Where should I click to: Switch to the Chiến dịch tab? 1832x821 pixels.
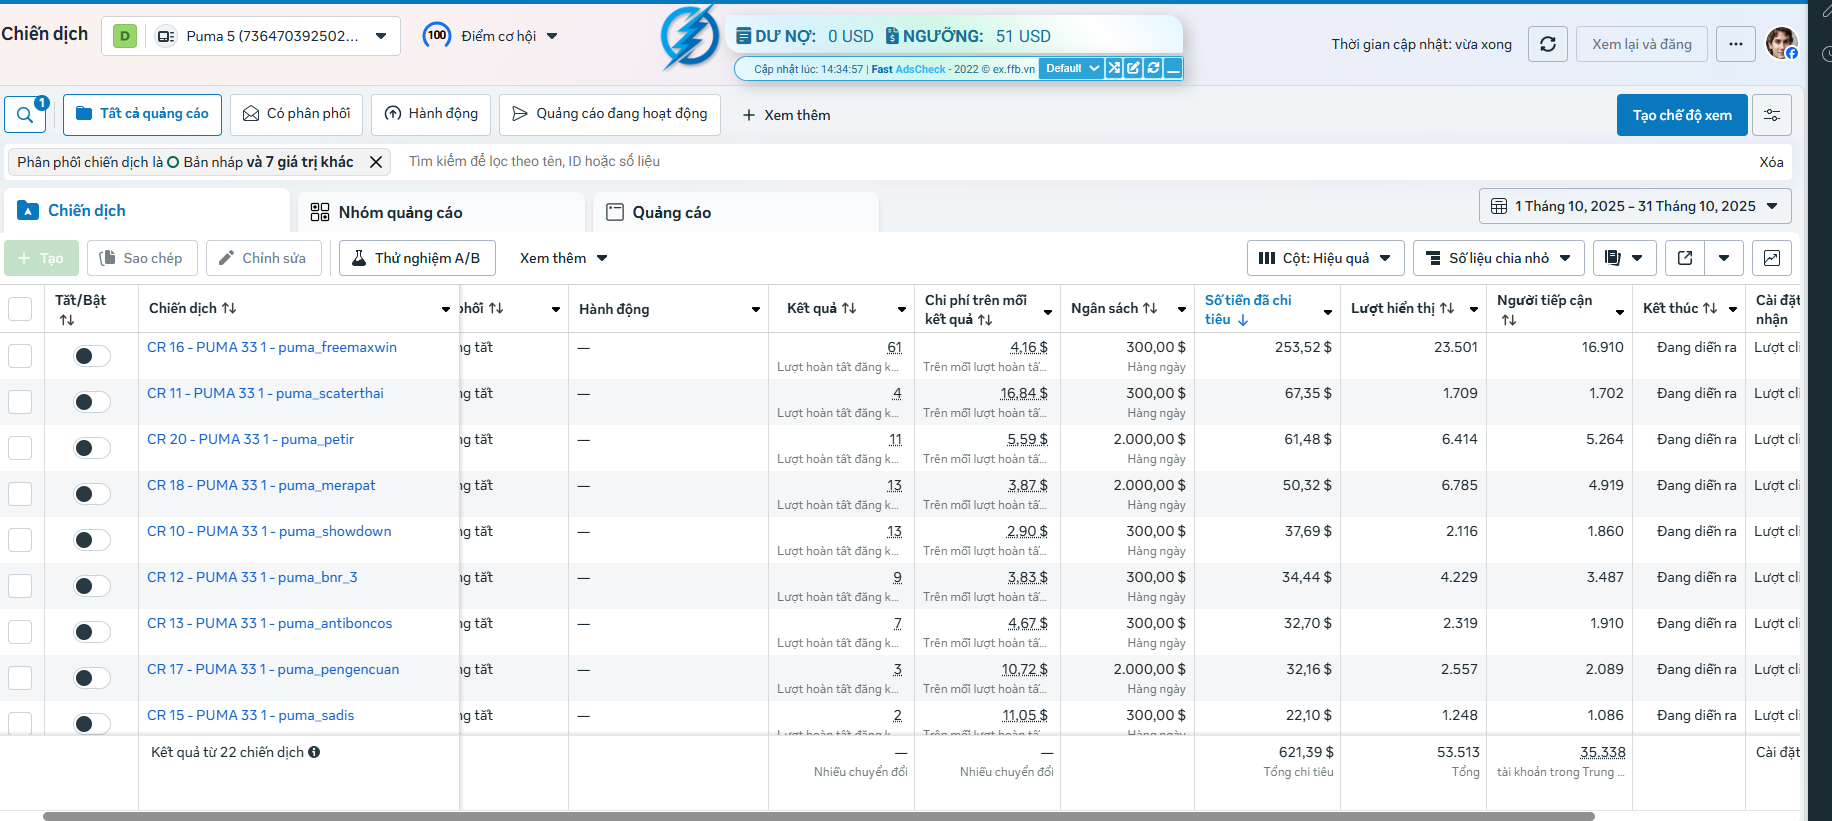[x=147, y=211]
